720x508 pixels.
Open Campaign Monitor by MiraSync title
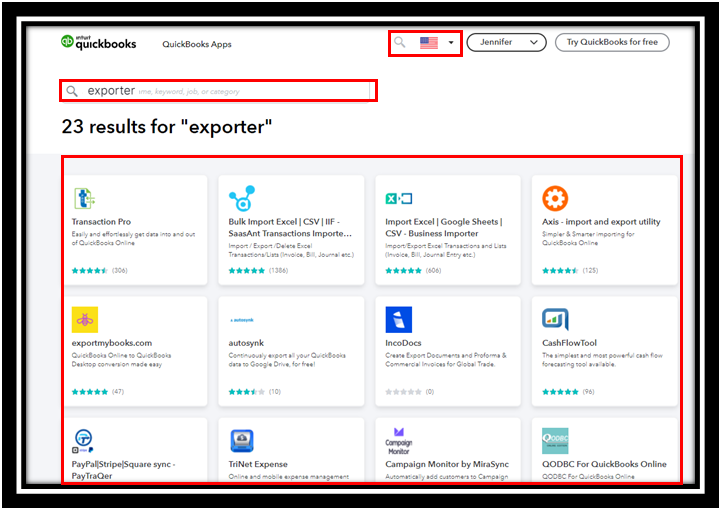click(447, 464)
